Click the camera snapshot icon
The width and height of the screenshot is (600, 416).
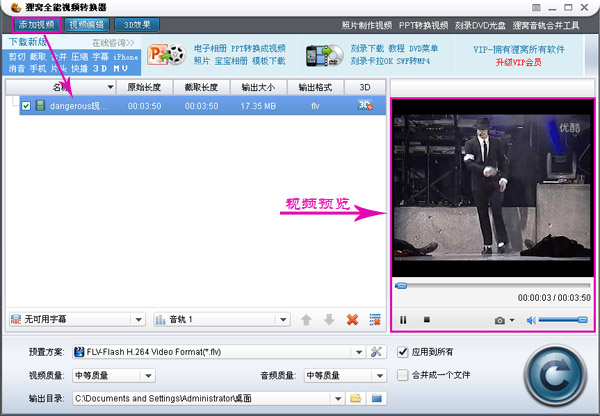tap(500, 320)
